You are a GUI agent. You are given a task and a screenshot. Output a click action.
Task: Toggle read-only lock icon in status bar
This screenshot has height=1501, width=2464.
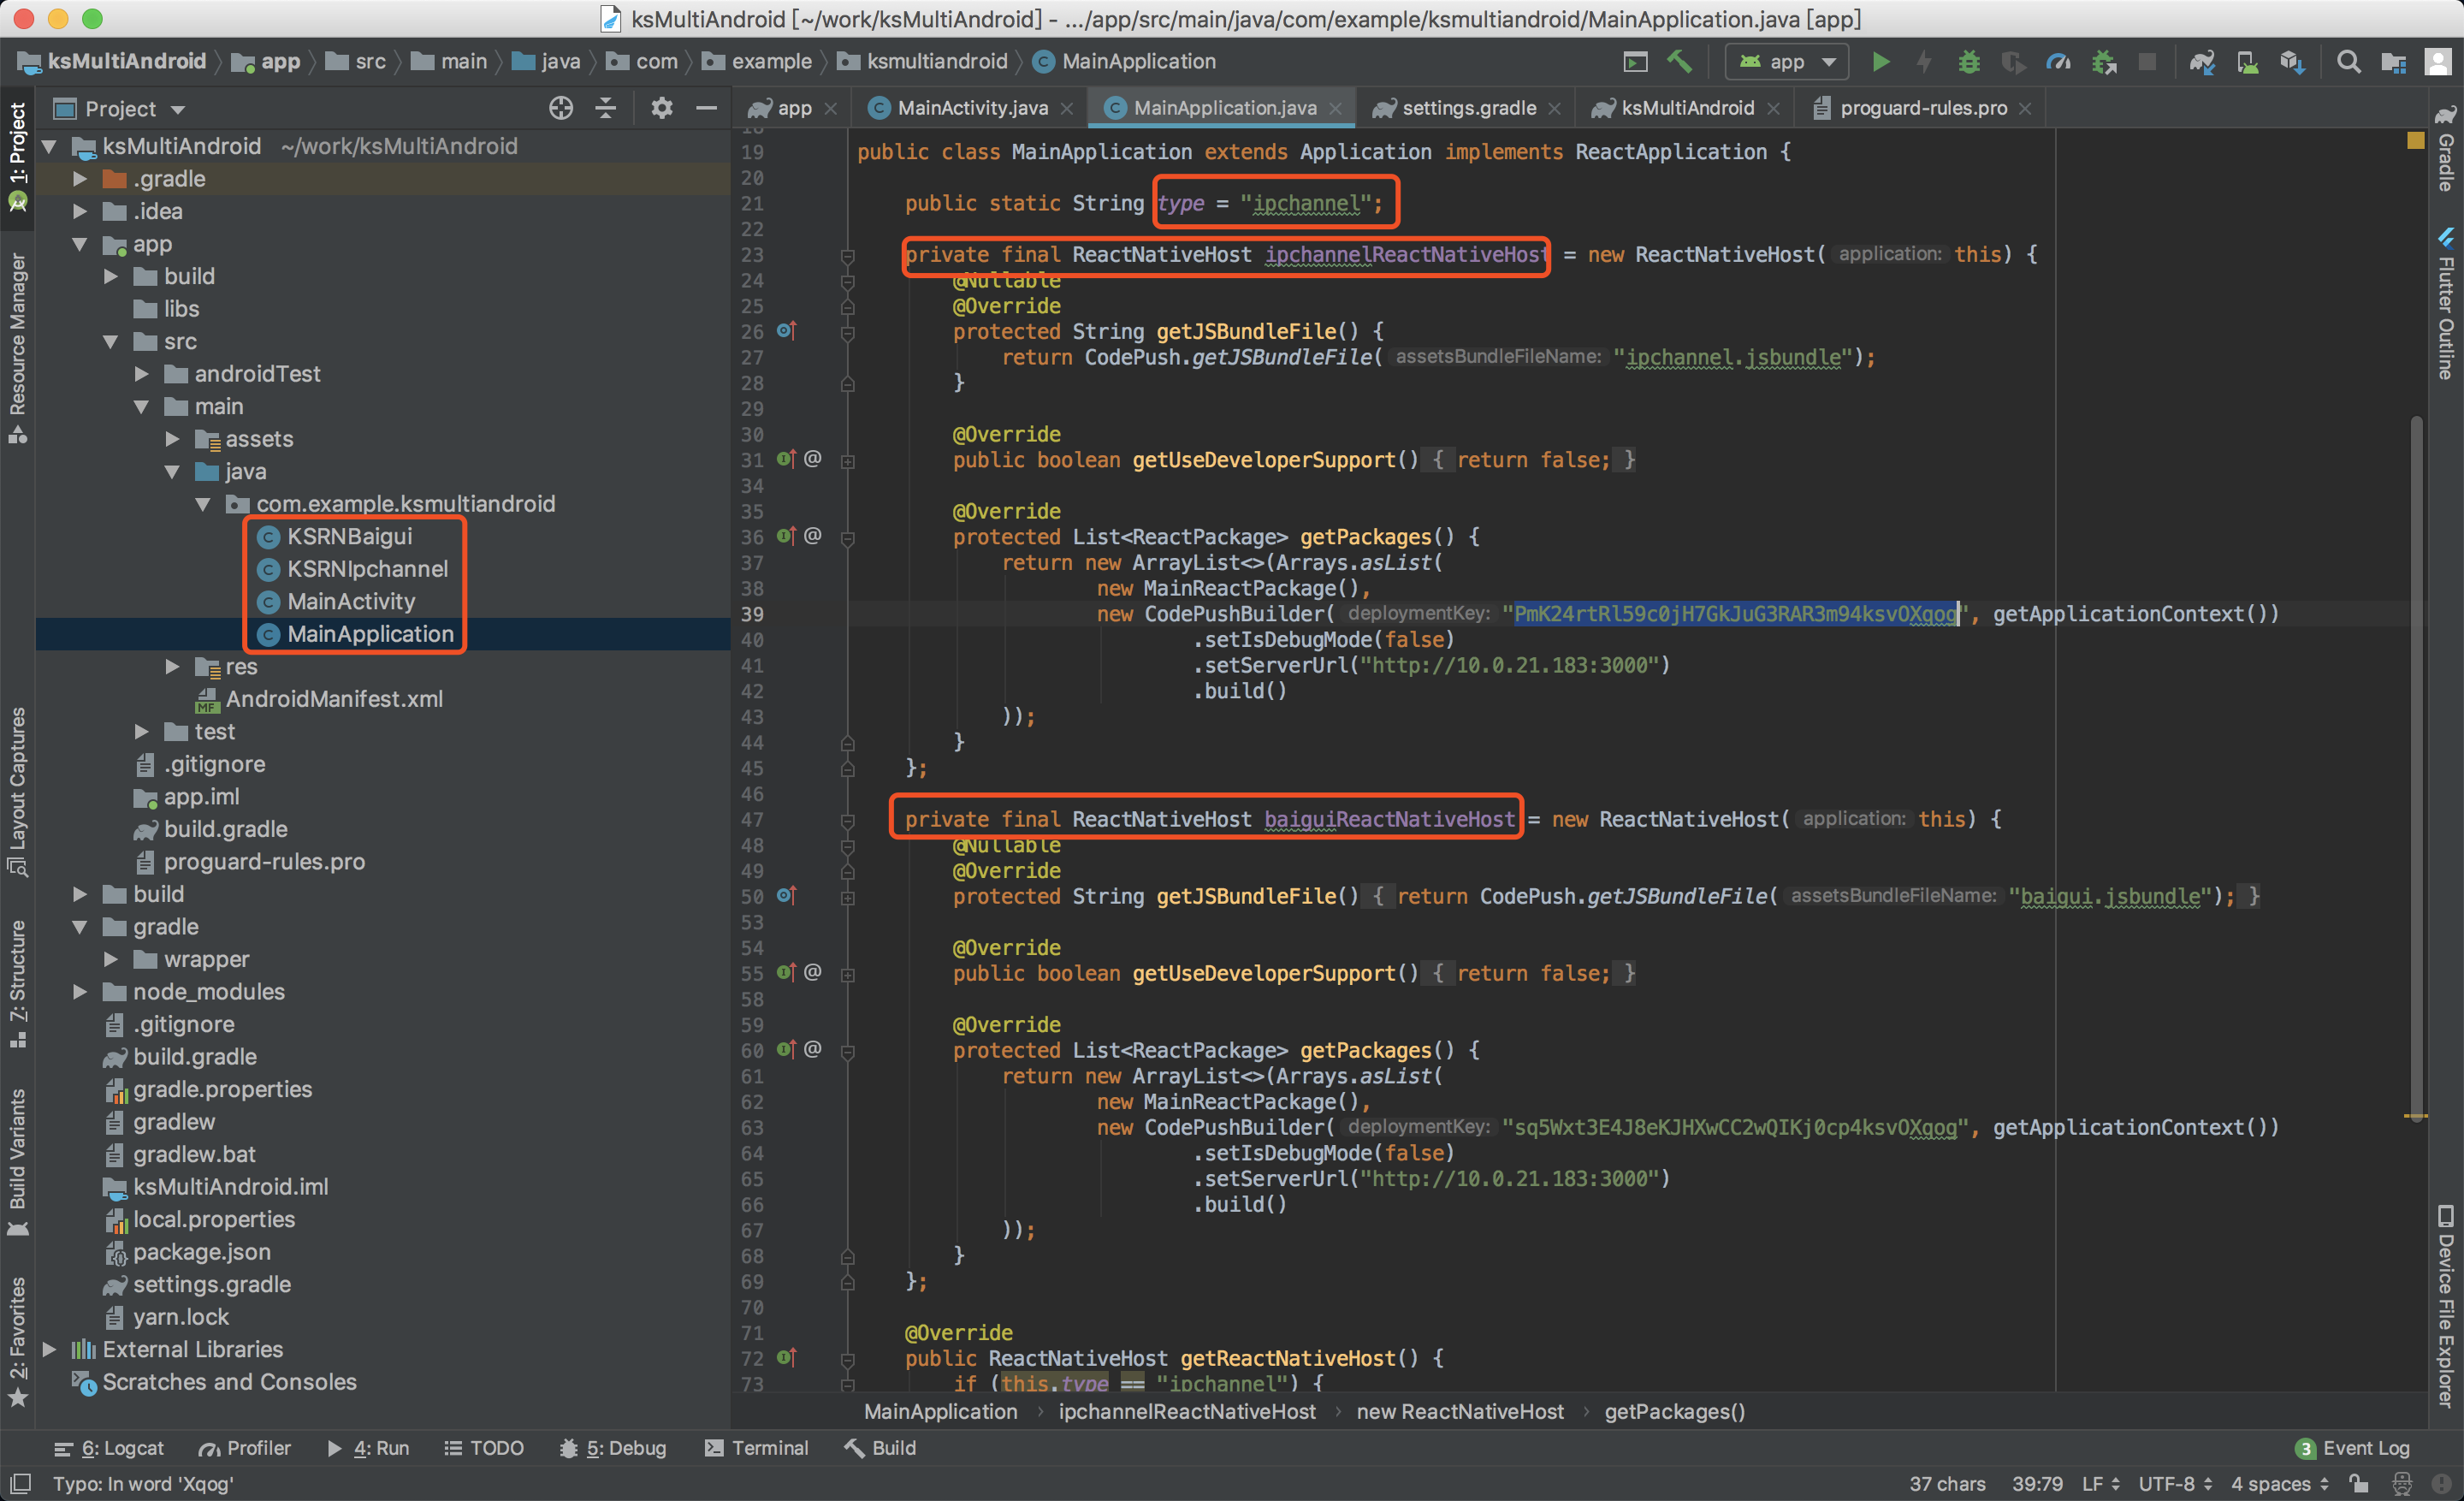coord(2359,1483)
